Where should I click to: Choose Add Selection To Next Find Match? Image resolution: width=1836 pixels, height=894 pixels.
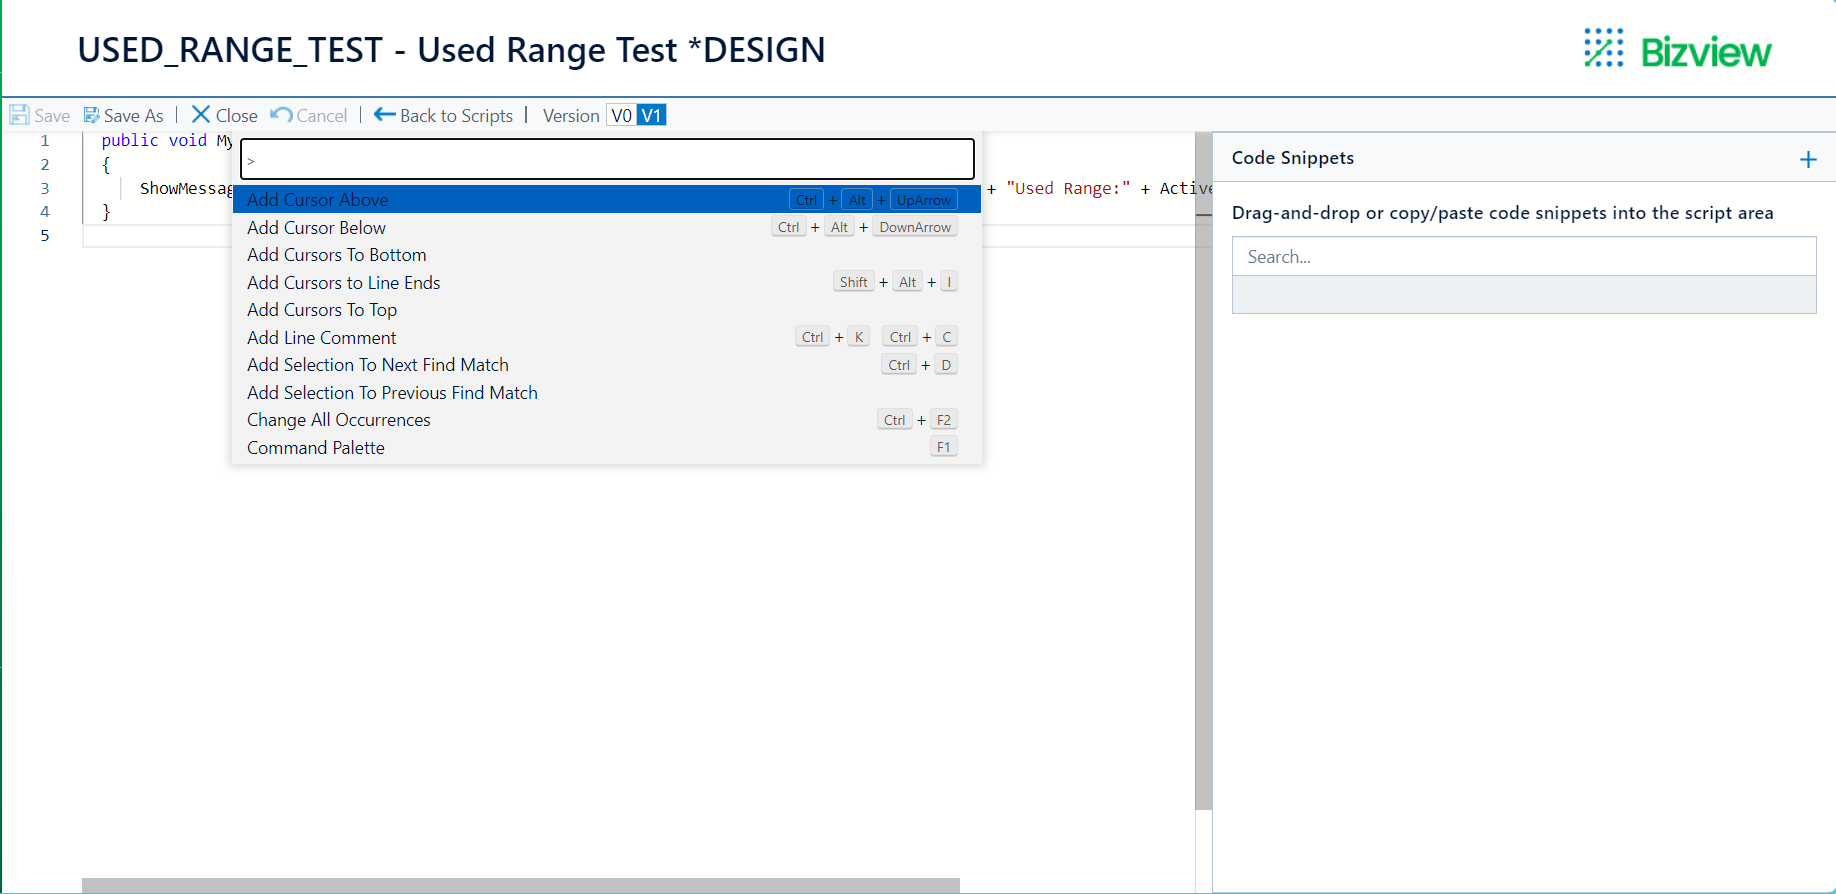[607, 365]
